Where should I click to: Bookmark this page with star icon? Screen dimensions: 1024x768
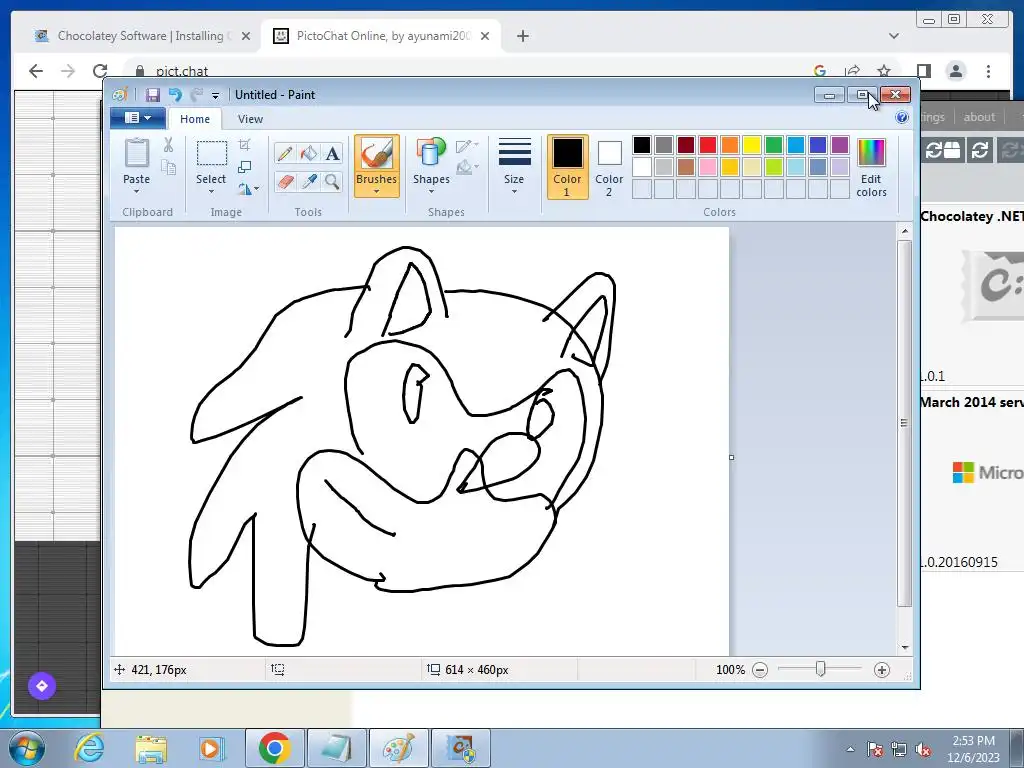884,71
